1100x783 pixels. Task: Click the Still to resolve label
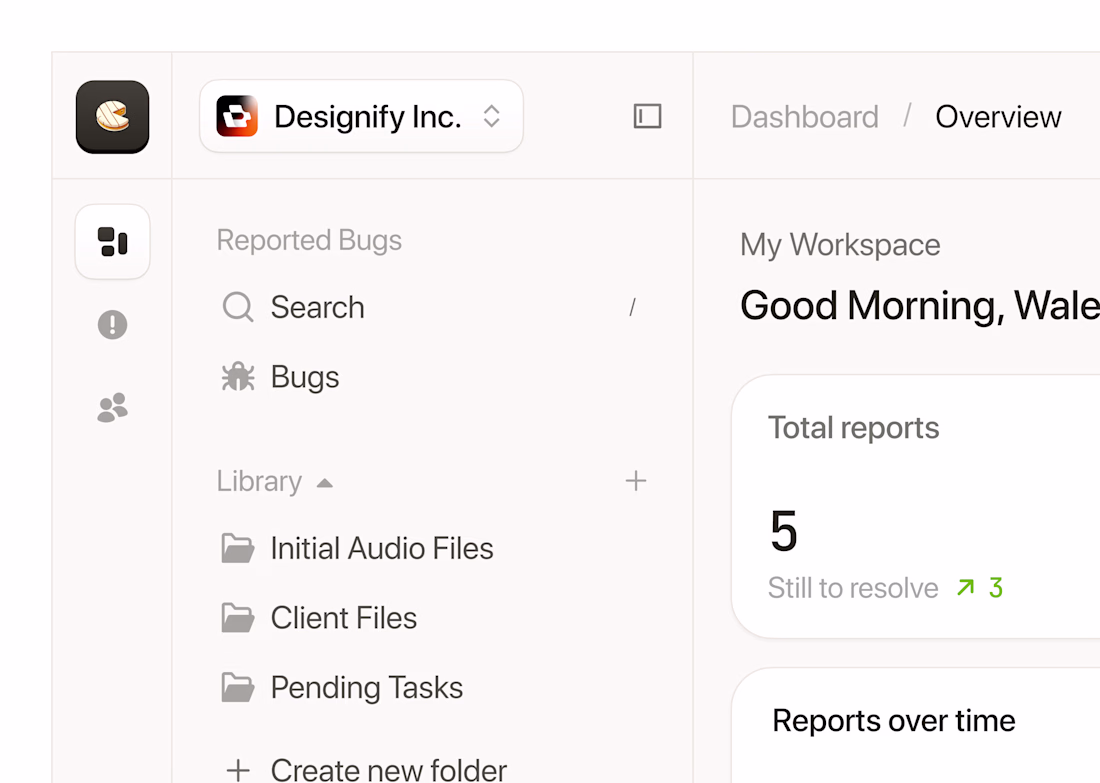coord(853,588)
